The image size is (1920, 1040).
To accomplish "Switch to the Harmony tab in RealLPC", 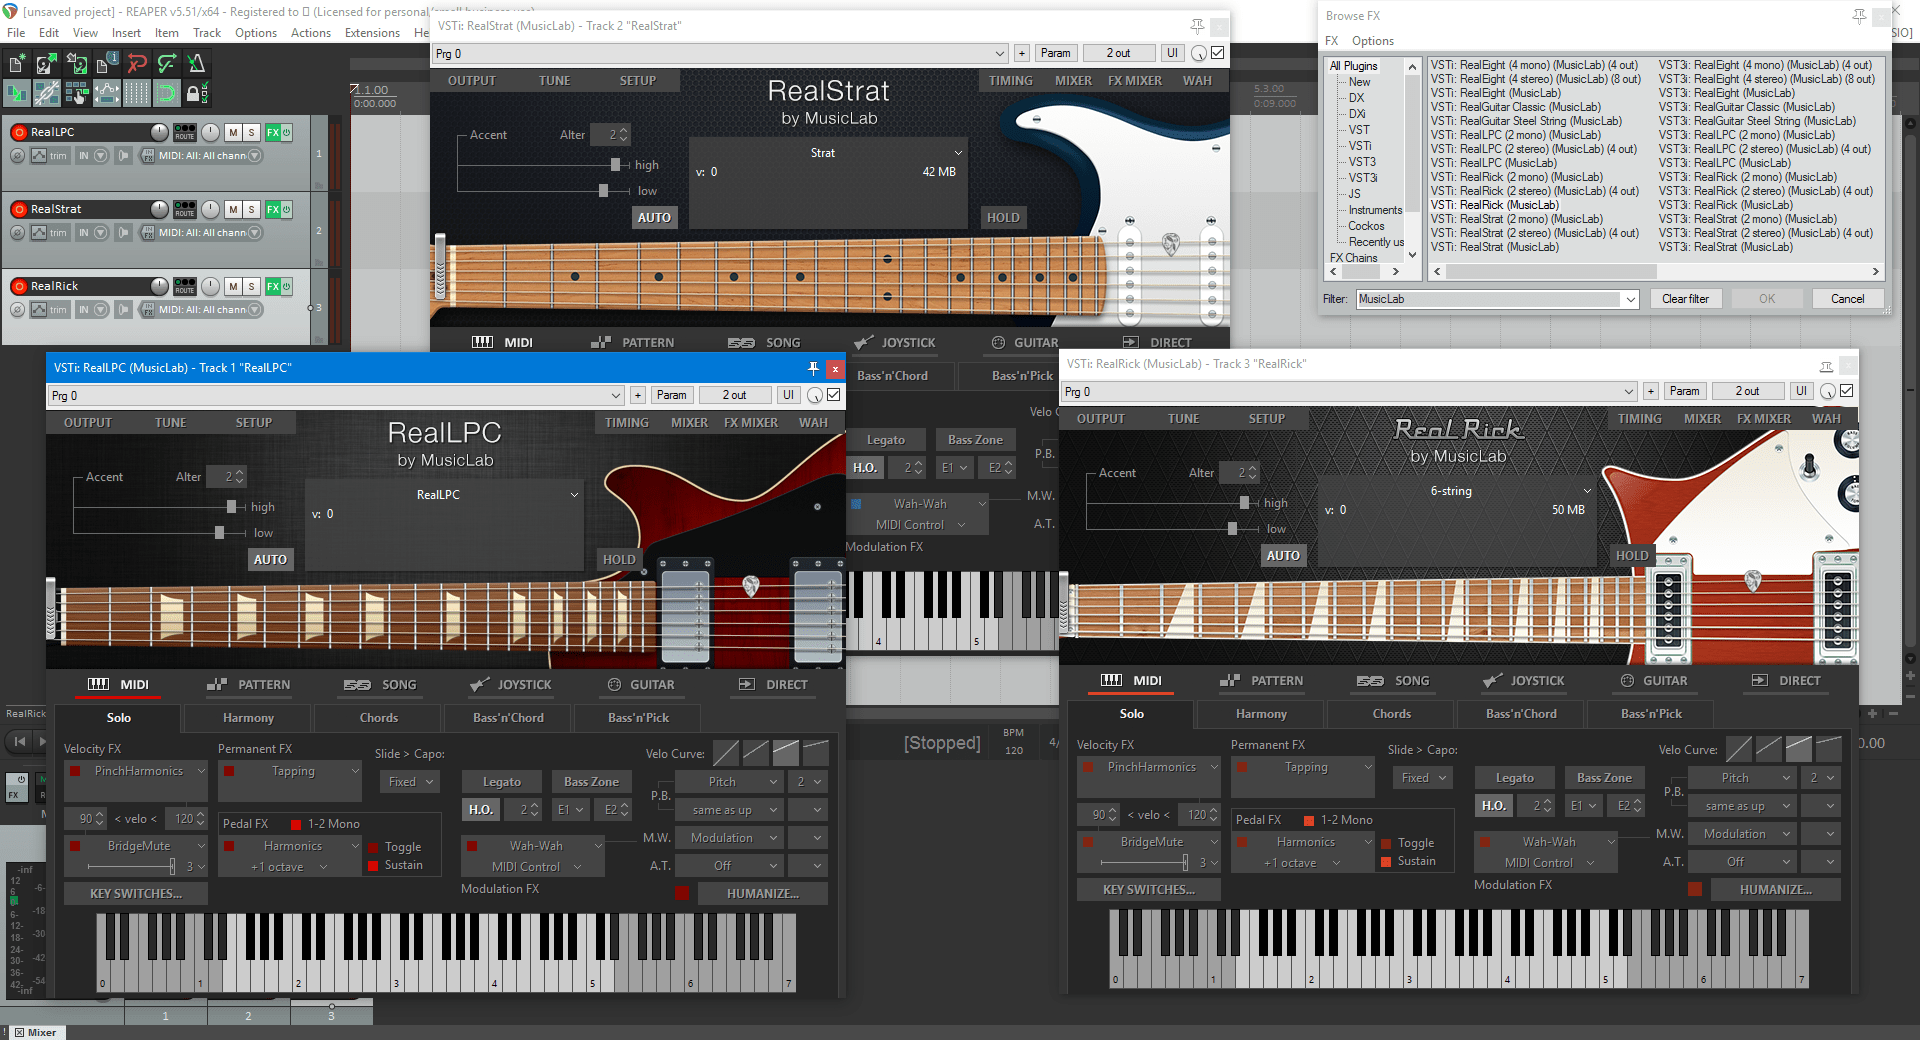I will point(248,718).
